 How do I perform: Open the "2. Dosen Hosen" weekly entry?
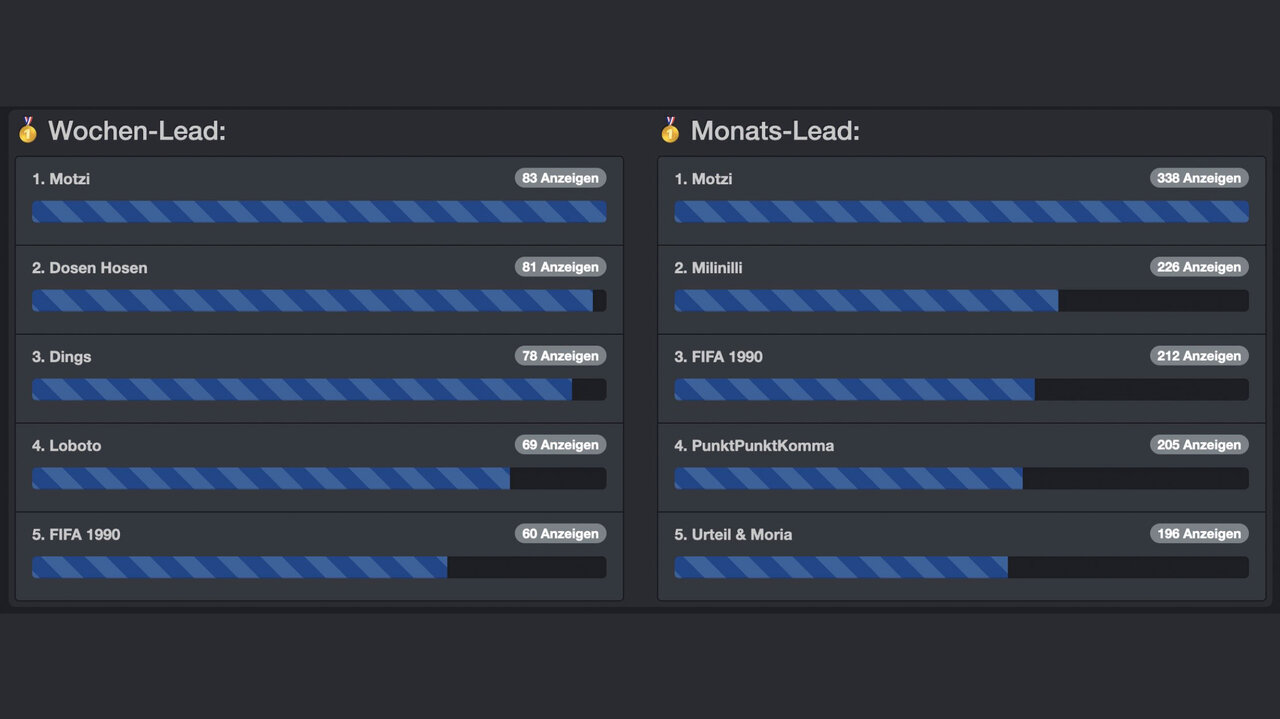pos(319,290)
